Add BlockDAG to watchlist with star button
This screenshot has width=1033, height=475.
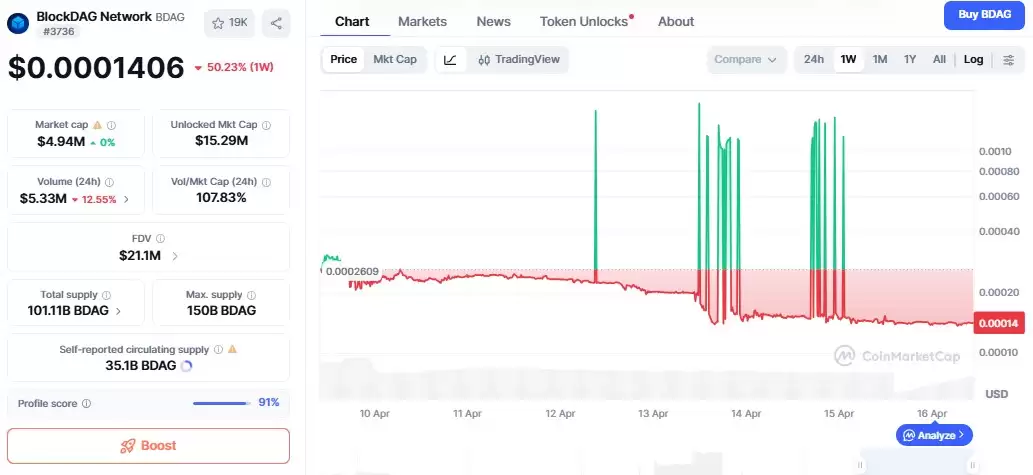point(229,24)
